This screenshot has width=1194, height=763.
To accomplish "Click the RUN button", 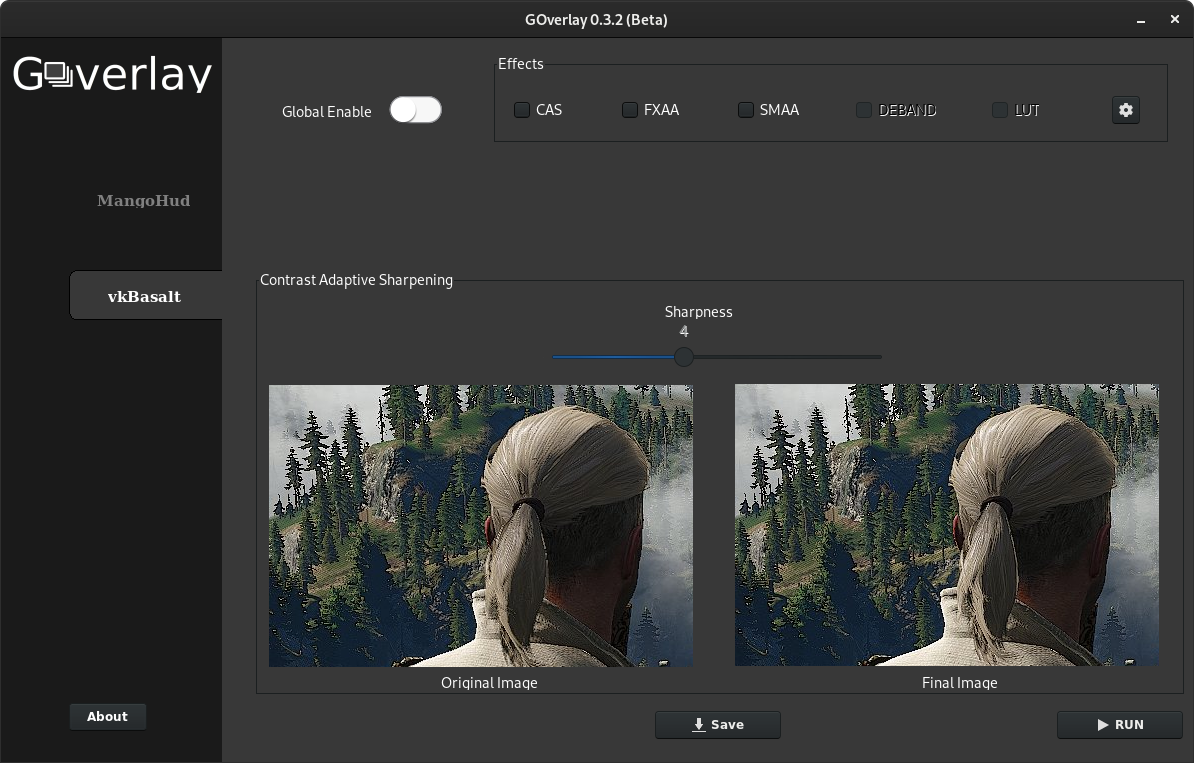I will pos(1119,725).
